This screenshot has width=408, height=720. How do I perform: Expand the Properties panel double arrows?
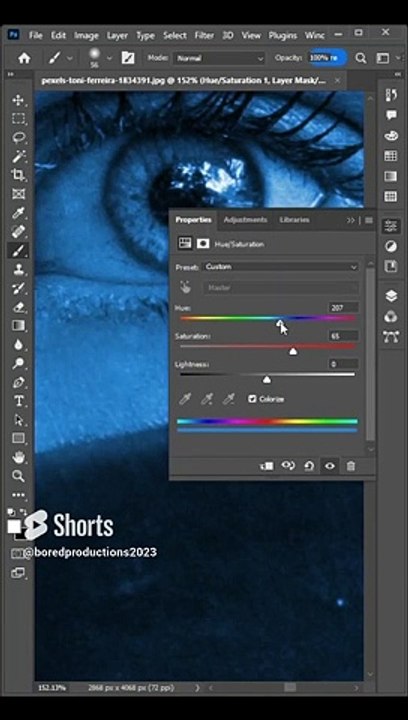(x=351, y=220)
